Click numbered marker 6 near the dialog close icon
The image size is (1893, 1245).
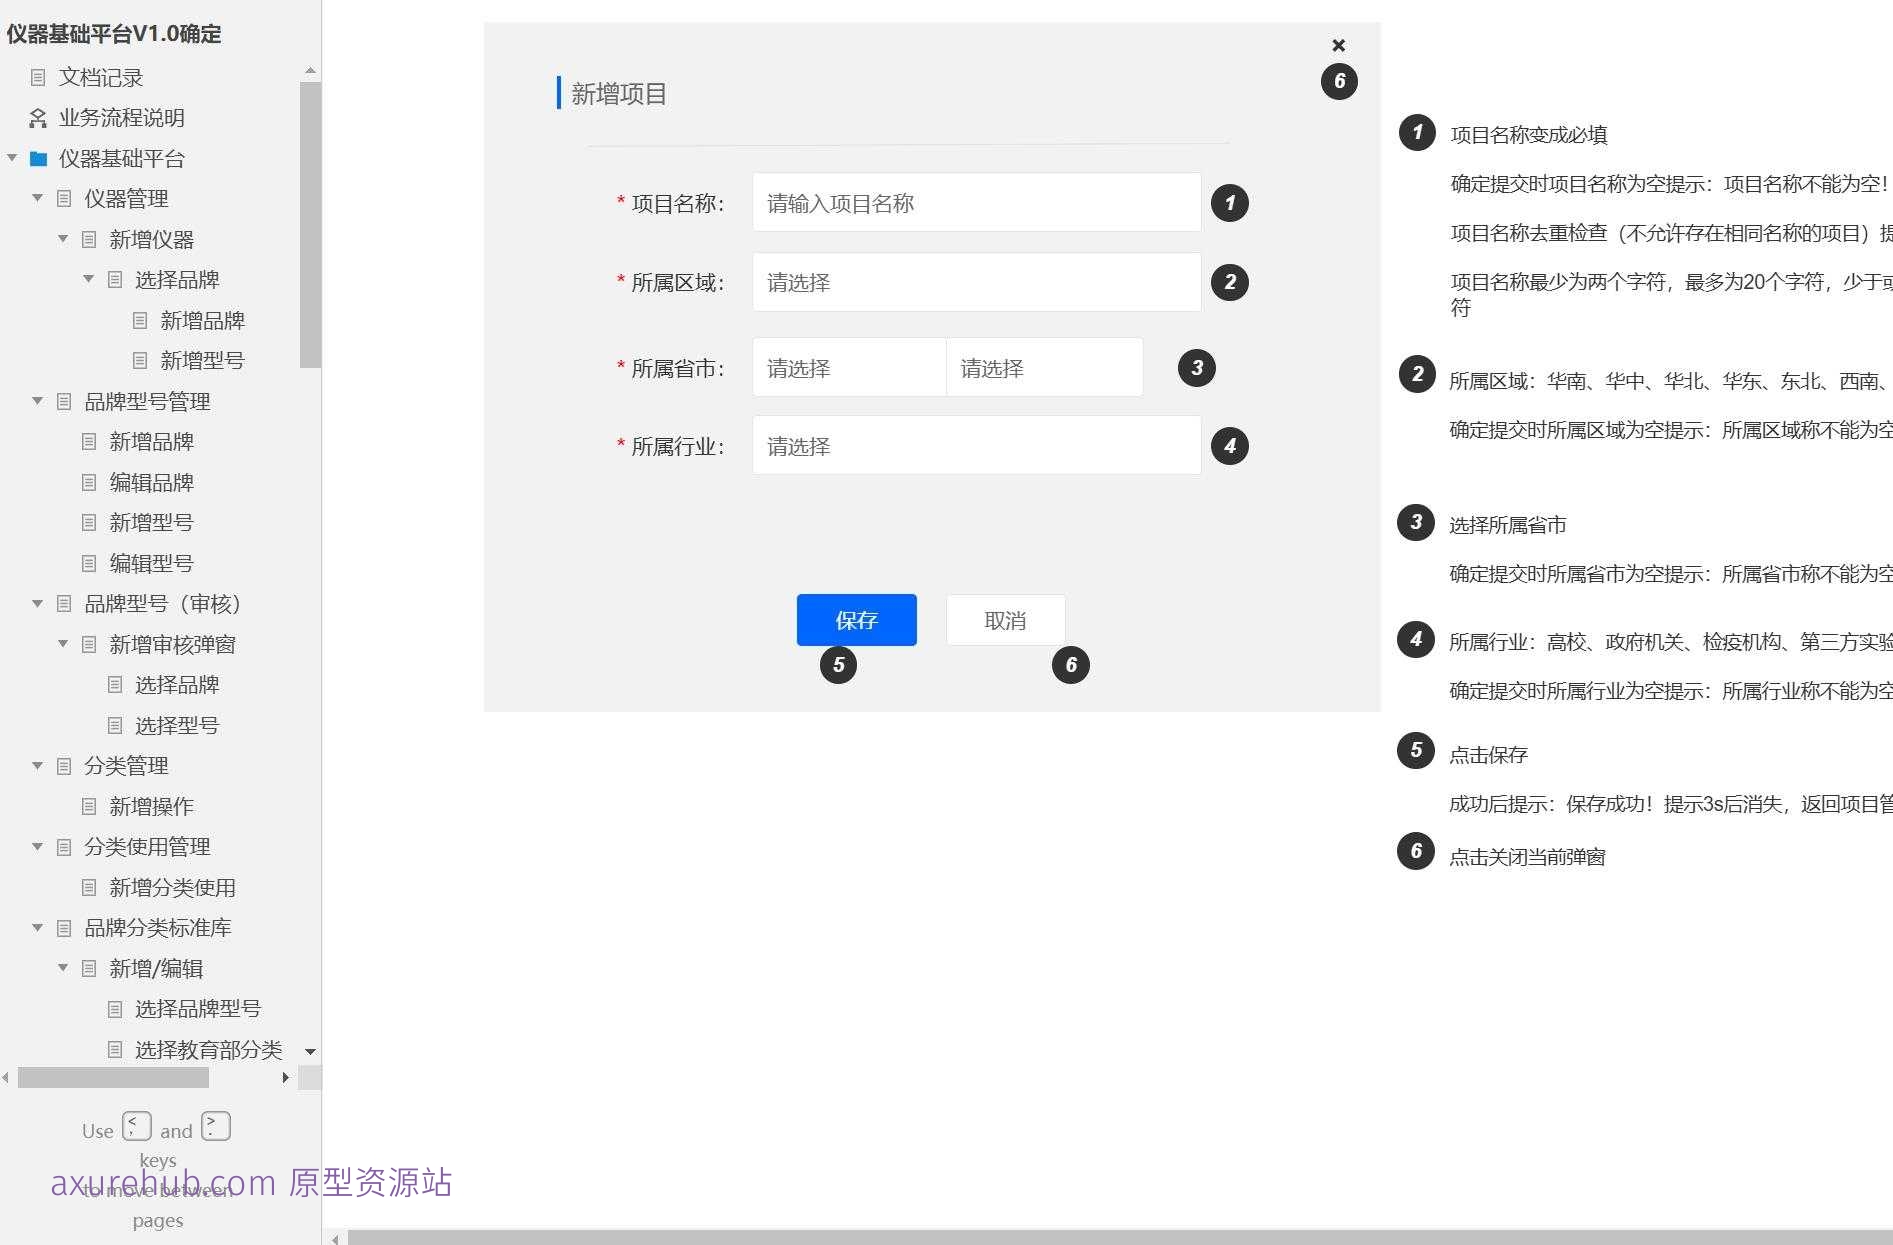(1339, 81)
